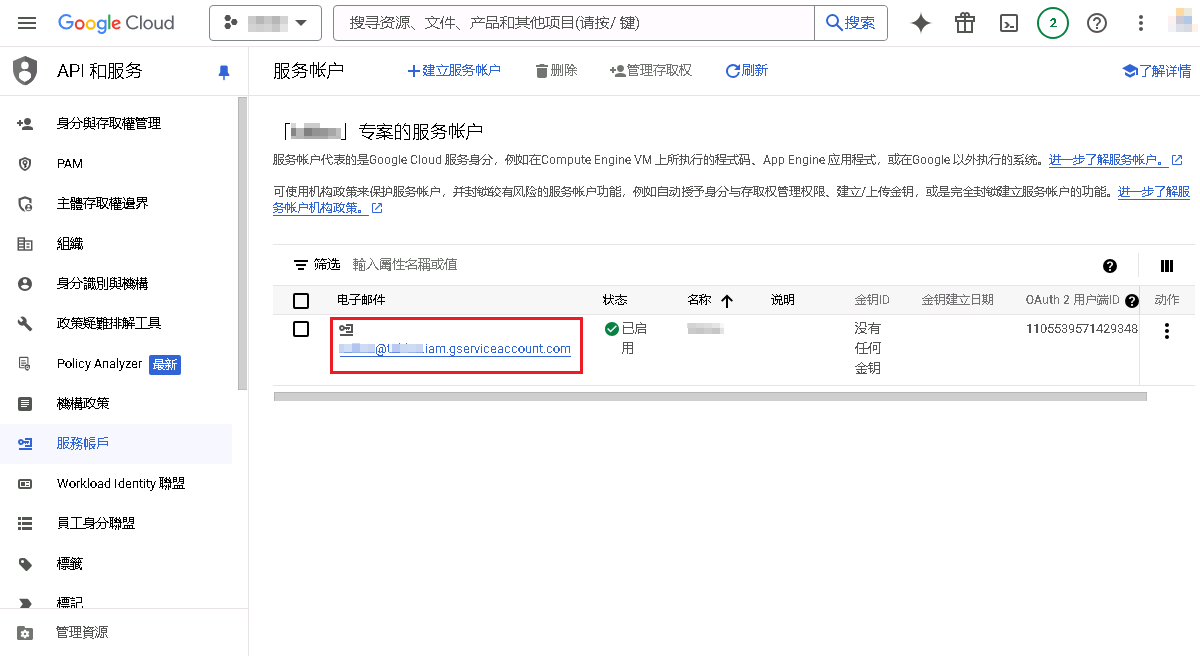This screenshot has width=1200, height=656.
Task: Click the 110553957142934 client ID cell
Action: point(1082,329)
